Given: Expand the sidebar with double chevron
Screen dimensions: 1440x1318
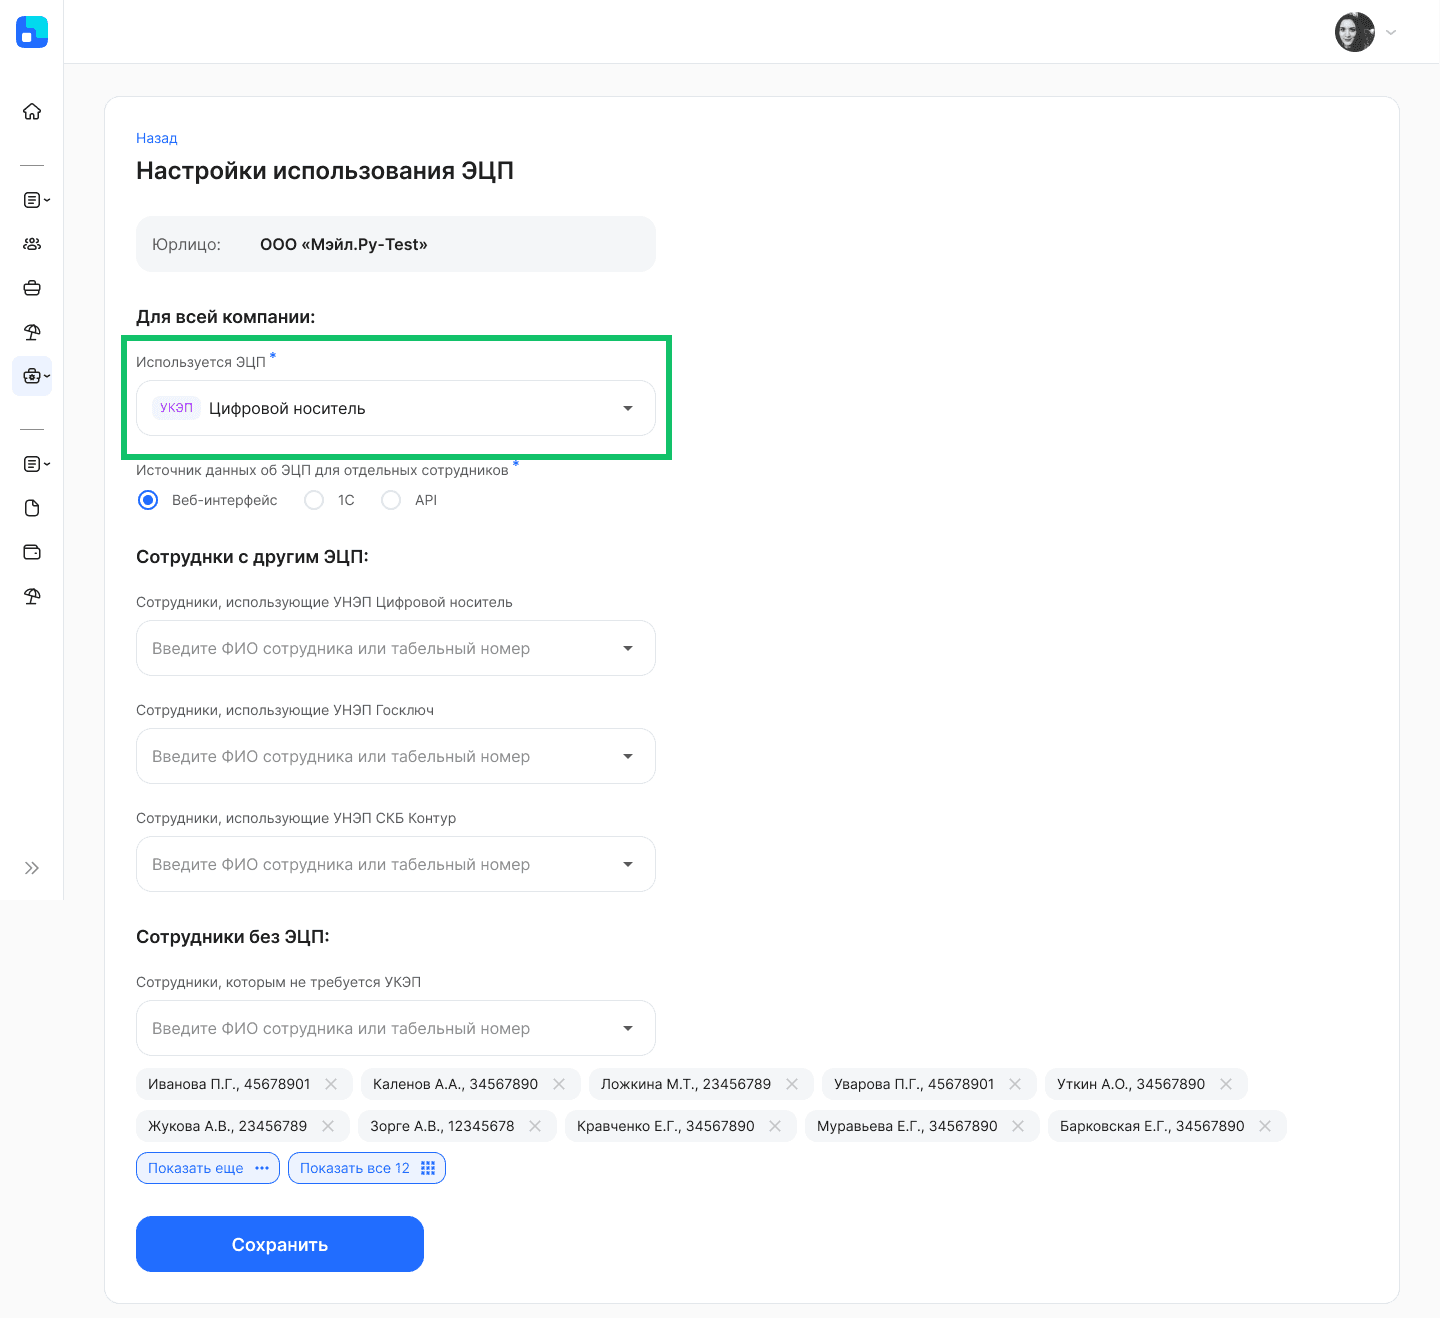Looking at the screenshot, I should click(32, 868).
